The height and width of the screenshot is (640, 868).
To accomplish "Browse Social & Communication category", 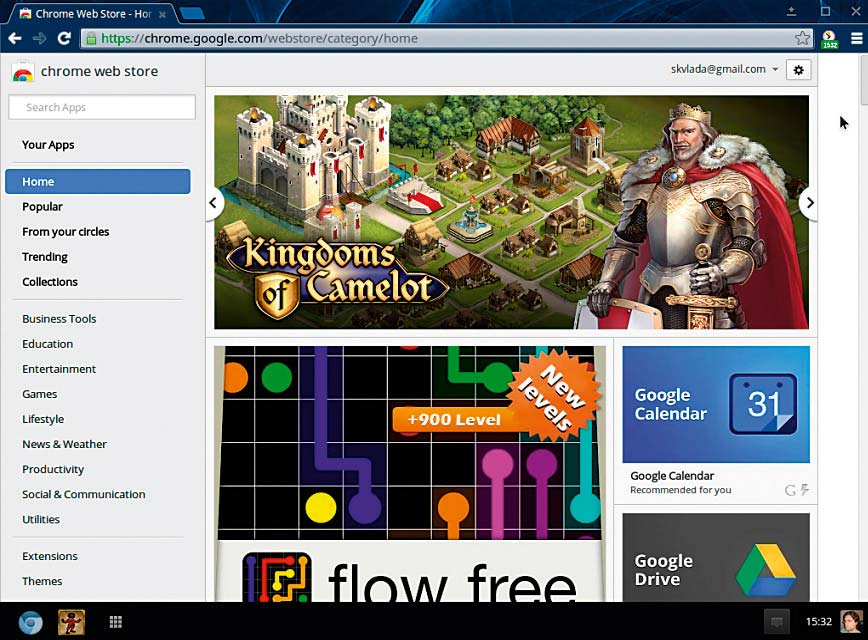I will point(84,494).
